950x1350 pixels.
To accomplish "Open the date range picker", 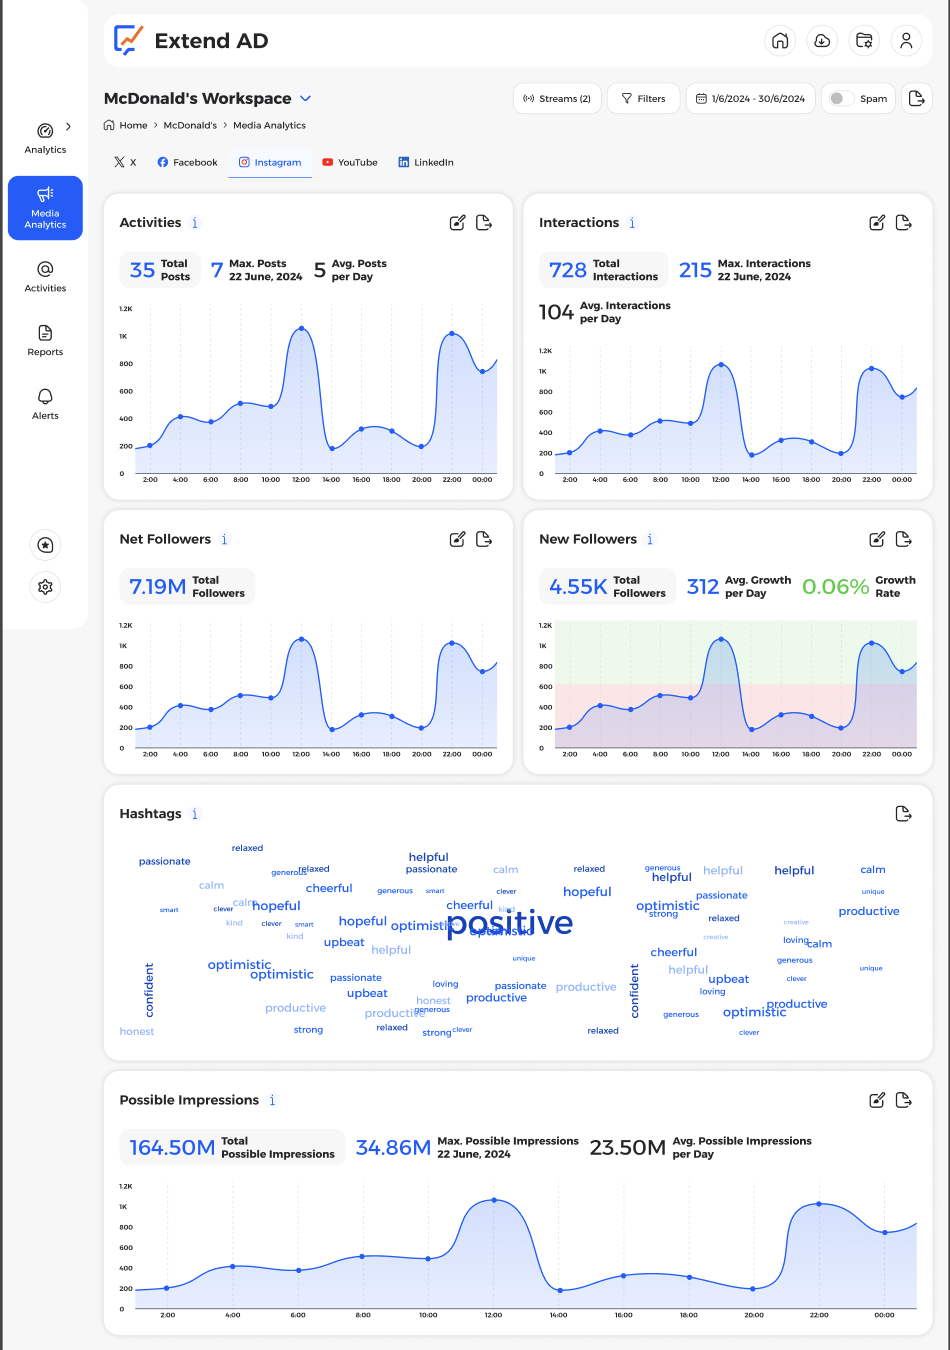I will pos(750,98).
